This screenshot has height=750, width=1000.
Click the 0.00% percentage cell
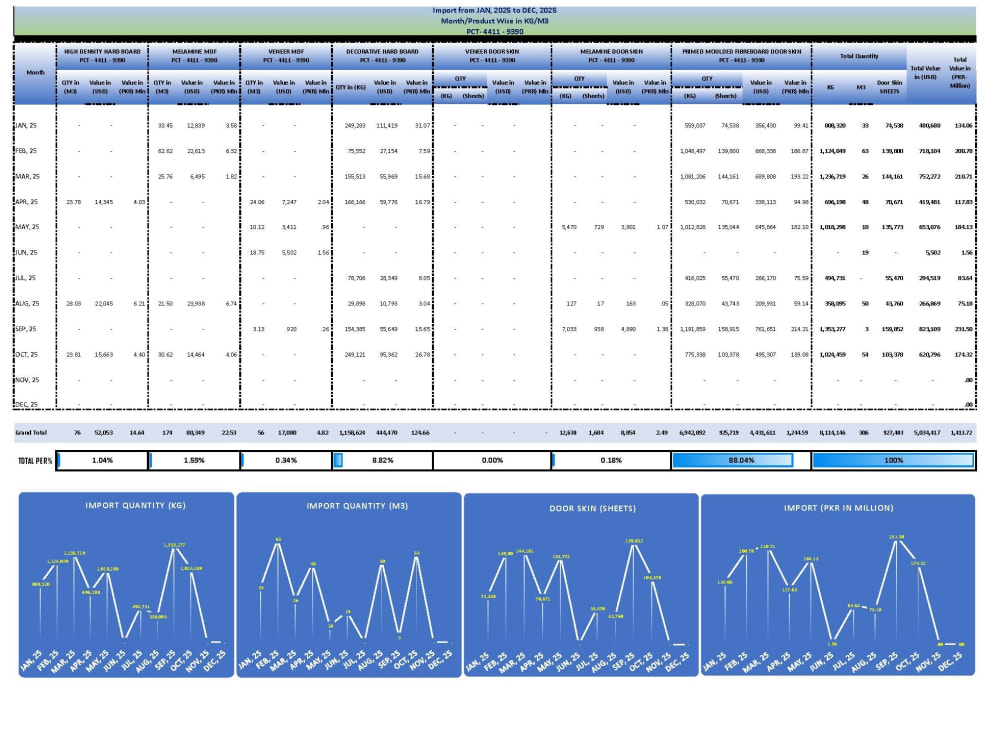pos(492,460)
